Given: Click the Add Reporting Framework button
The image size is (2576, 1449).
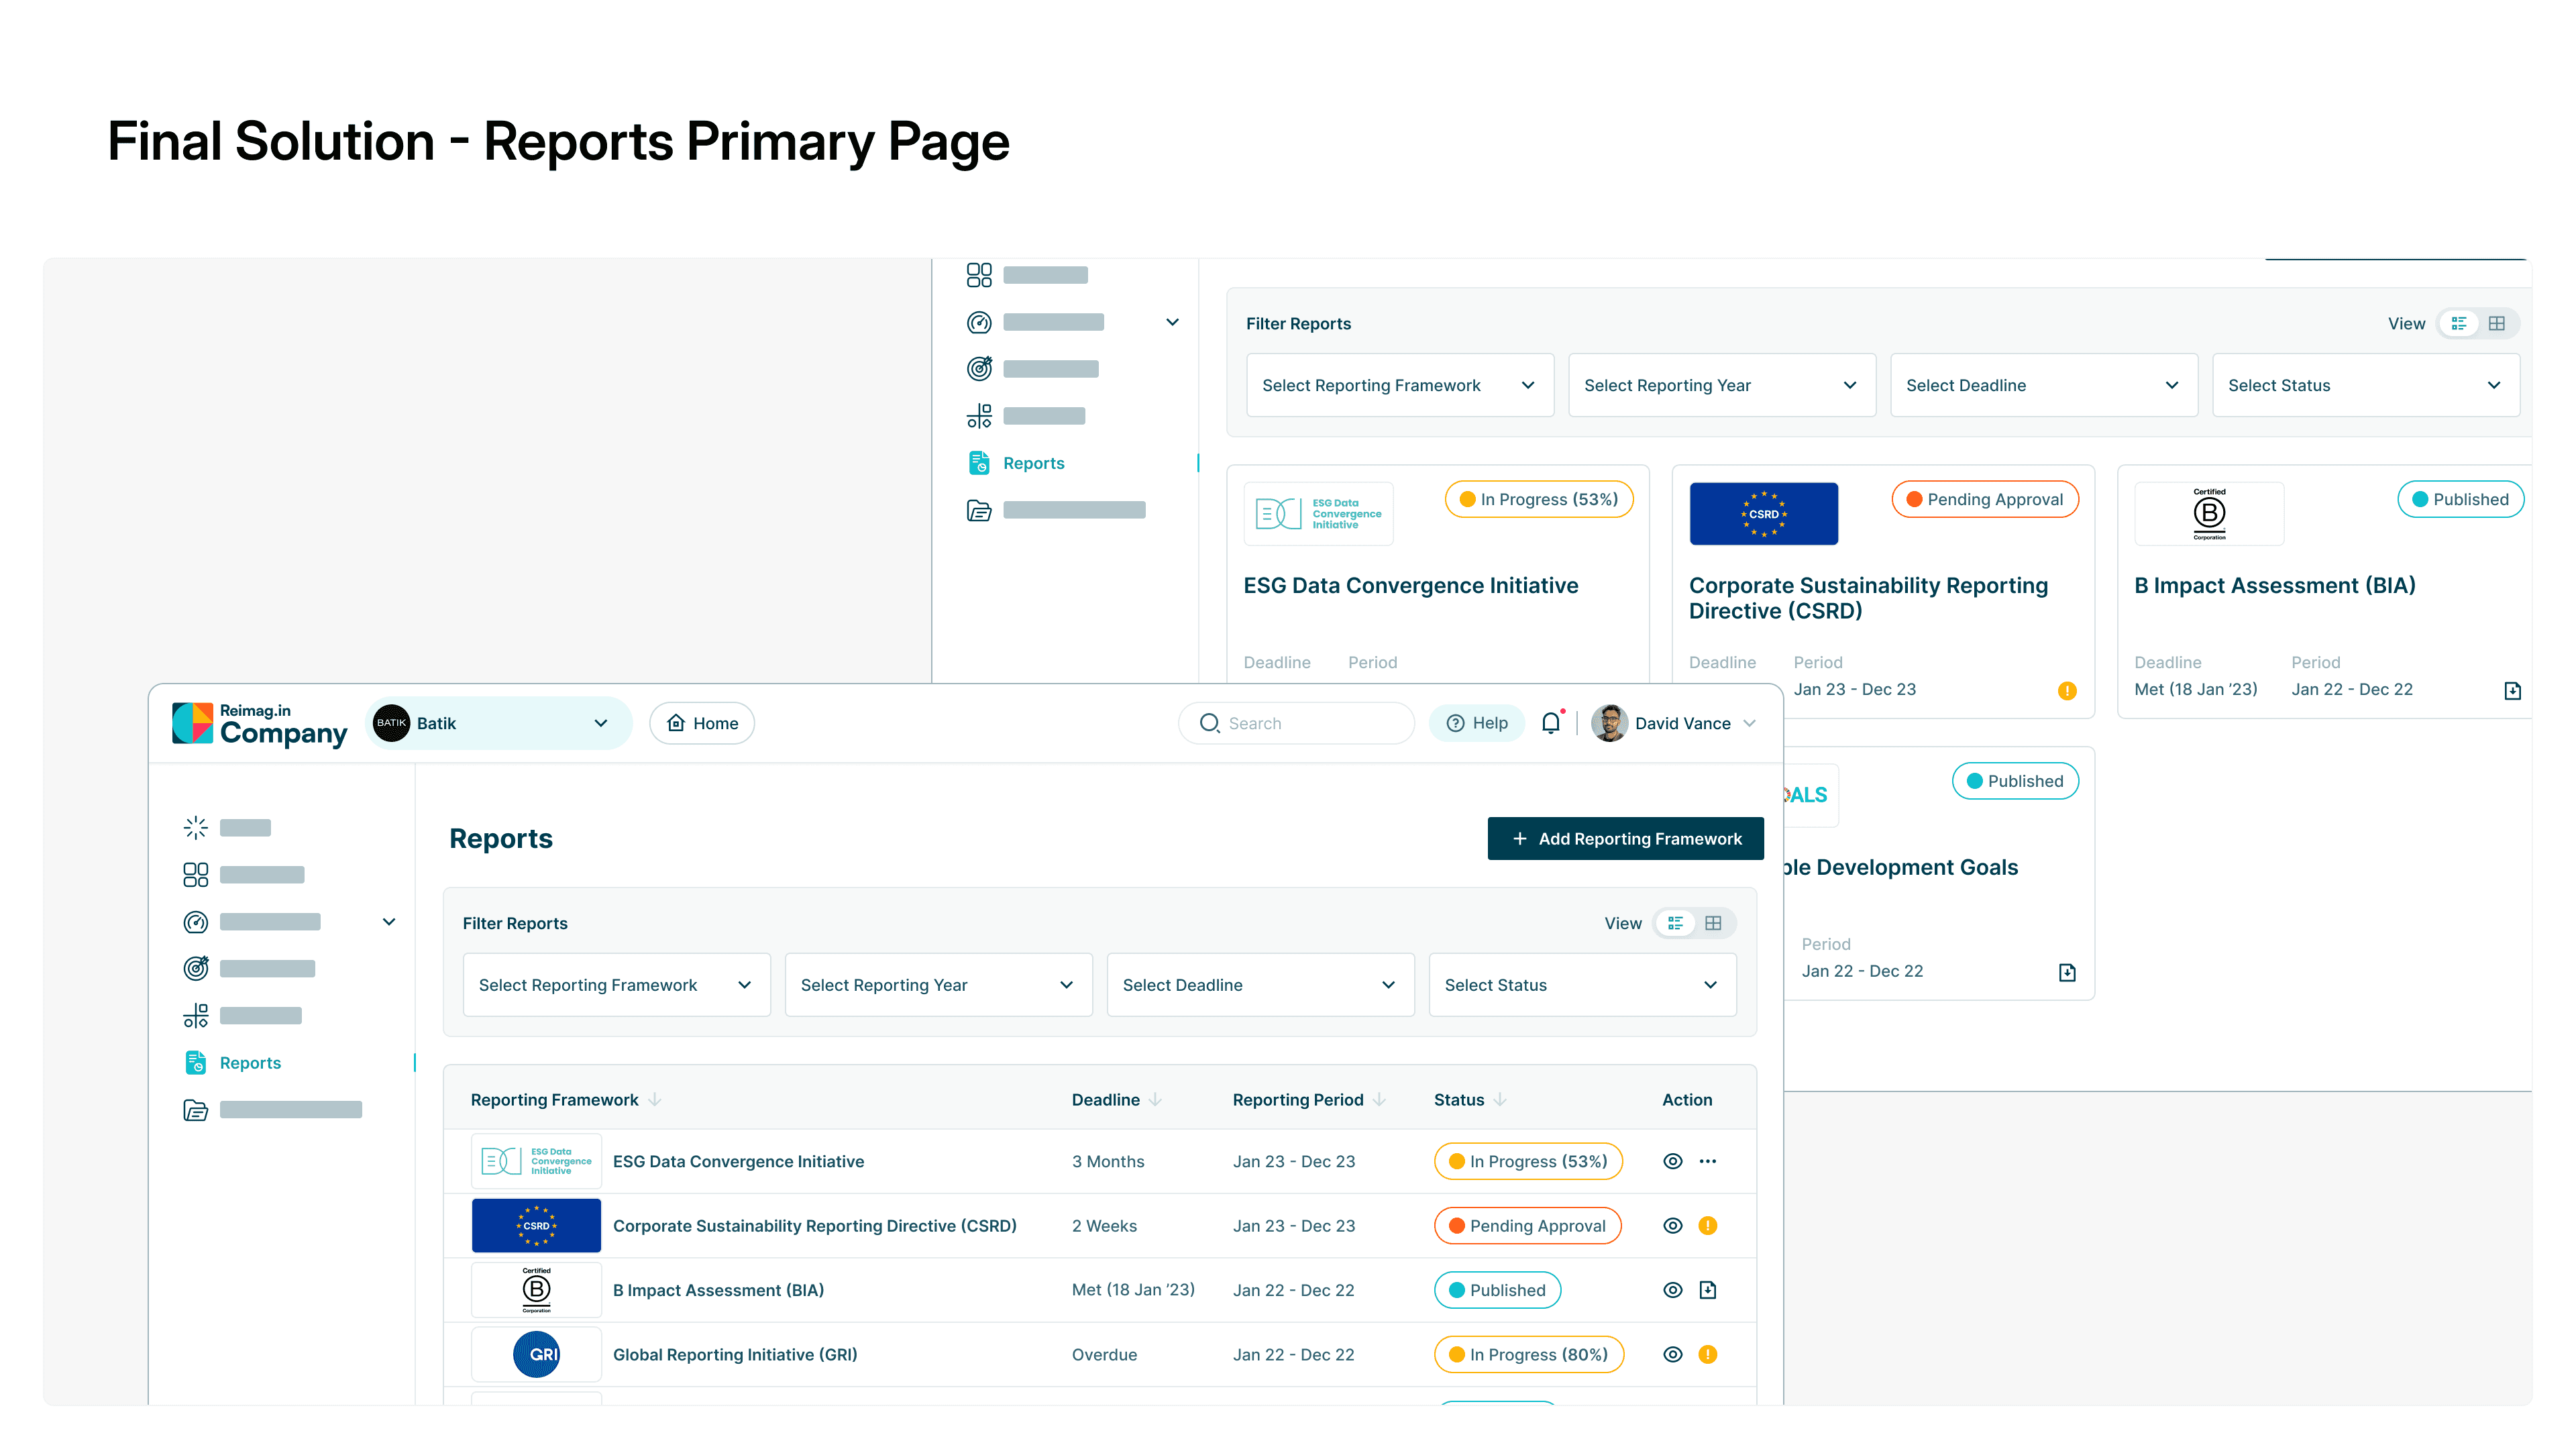Looking at the screenshot, I should tap(1625, 839).
